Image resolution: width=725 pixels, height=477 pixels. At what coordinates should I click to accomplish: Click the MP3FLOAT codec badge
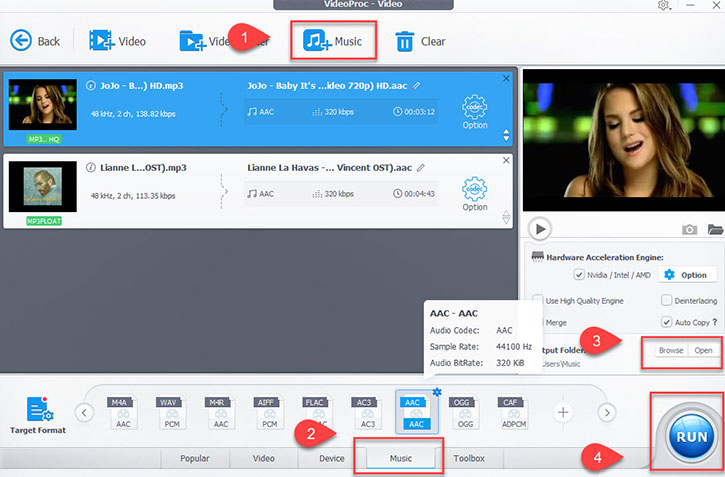point(44,221)
